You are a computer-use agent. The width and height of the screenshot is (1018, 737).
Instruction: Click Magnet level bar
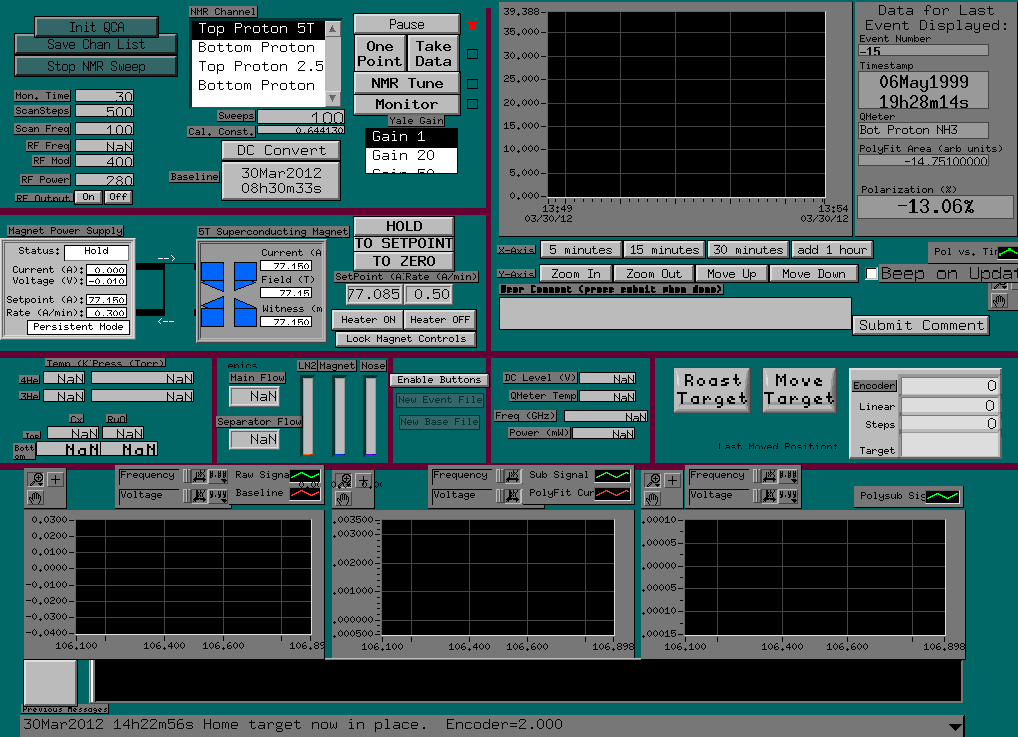pyautogui.click(x=339, y=416)
